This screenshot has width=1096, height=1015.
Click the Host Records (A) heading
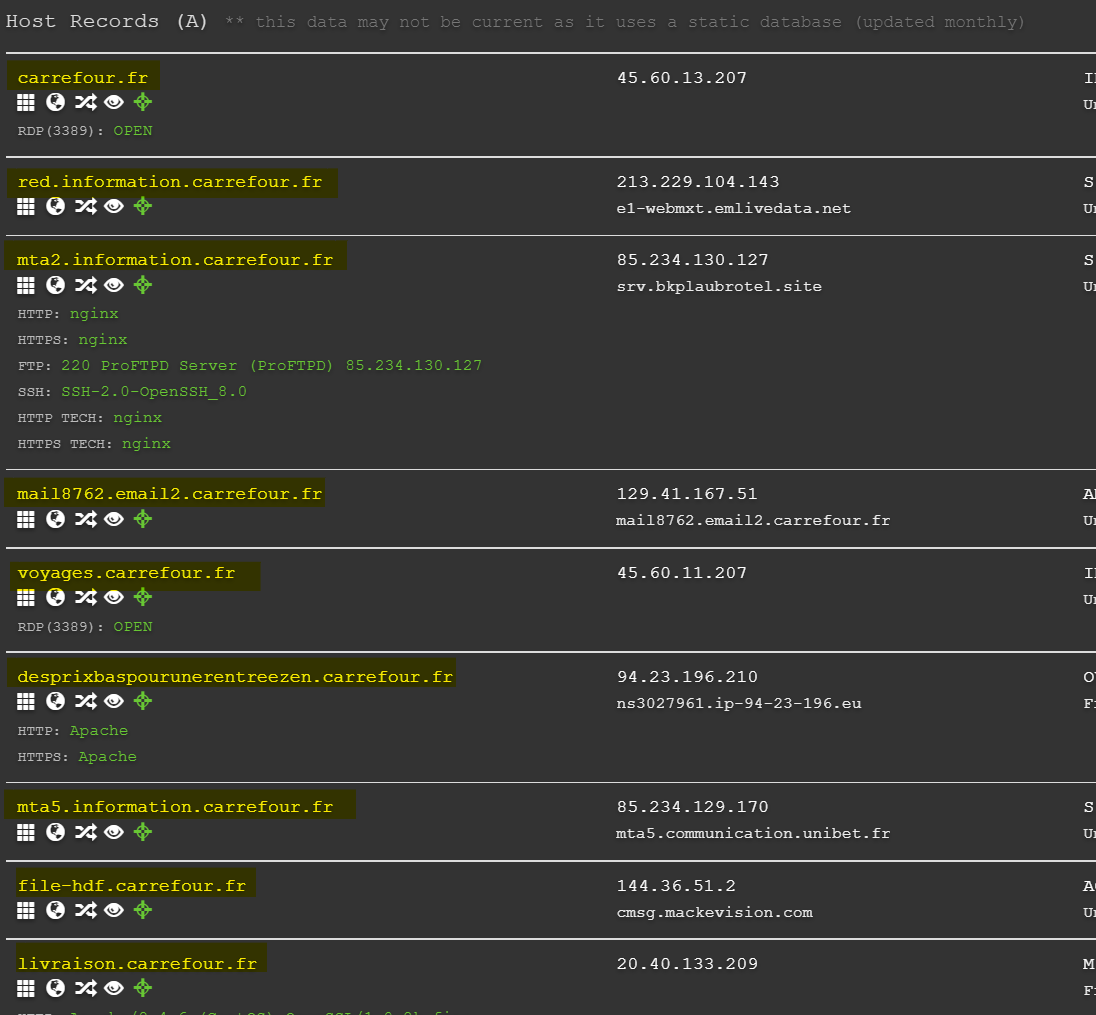pos(106,21)
